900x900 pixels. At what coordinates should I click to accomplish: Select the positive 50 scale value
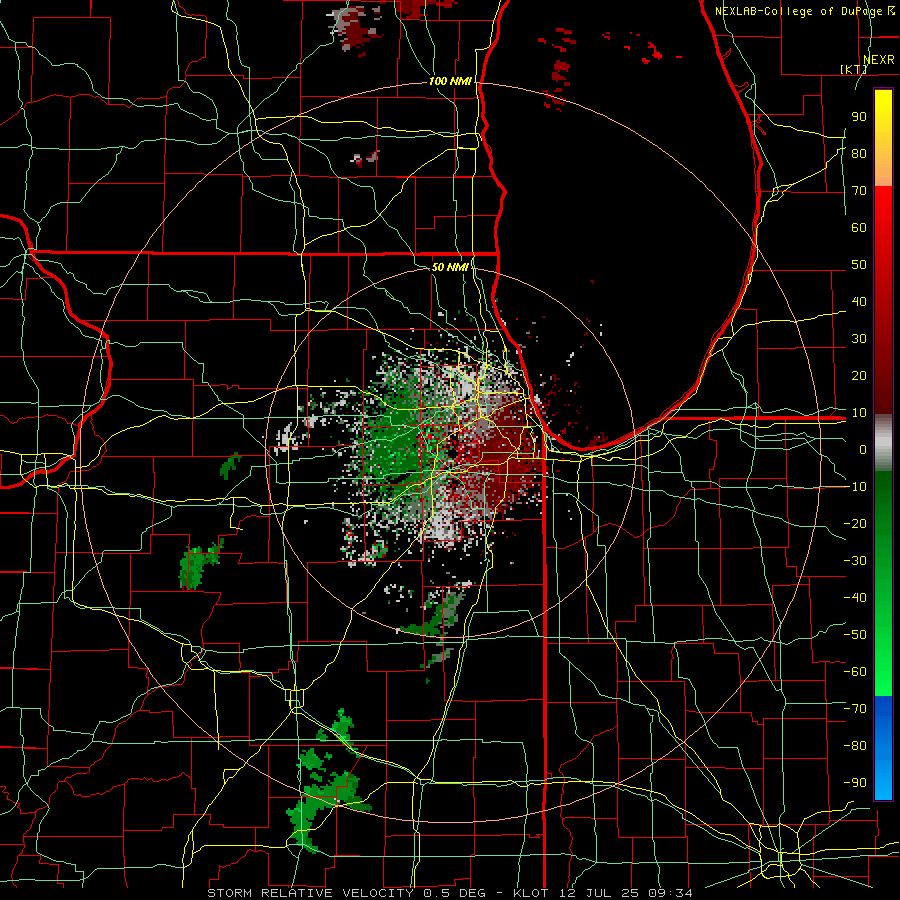pyautogui.click(x=859, y=265)
